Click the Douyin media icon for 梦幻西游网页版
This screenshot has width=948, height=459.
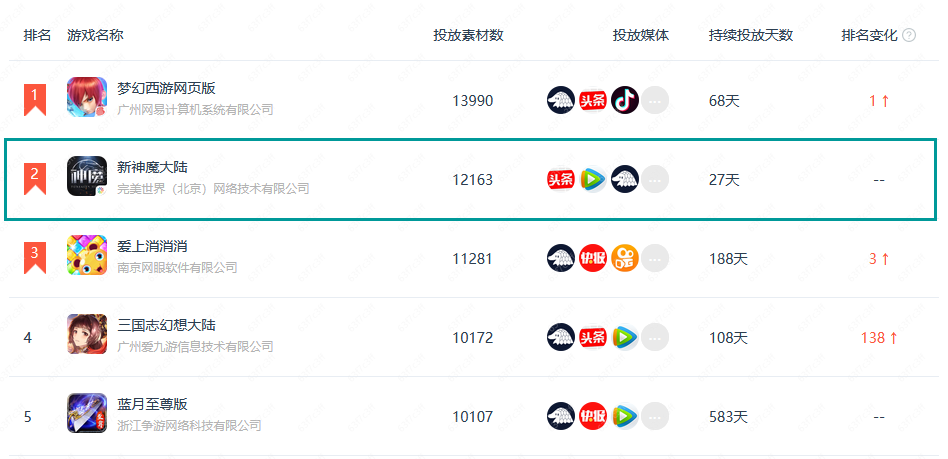coord(625,100)
